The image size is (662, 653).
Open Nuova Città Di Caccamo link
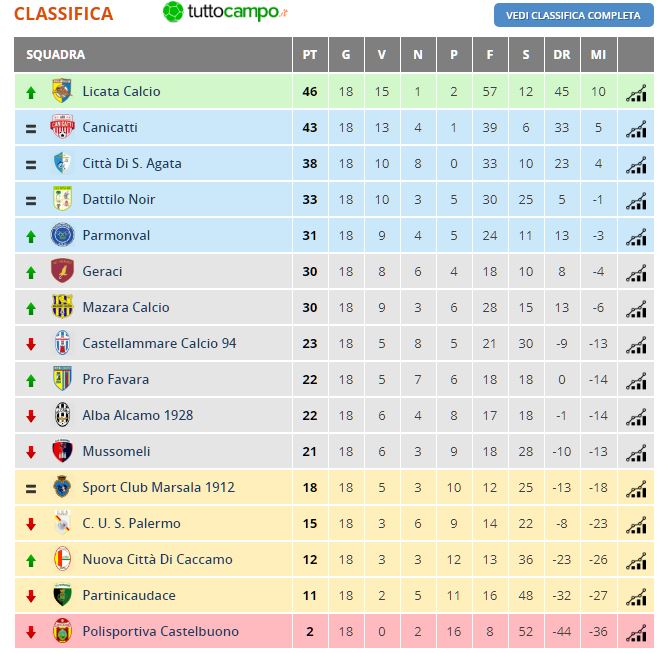pyautogui.click(x=157, y=559)
